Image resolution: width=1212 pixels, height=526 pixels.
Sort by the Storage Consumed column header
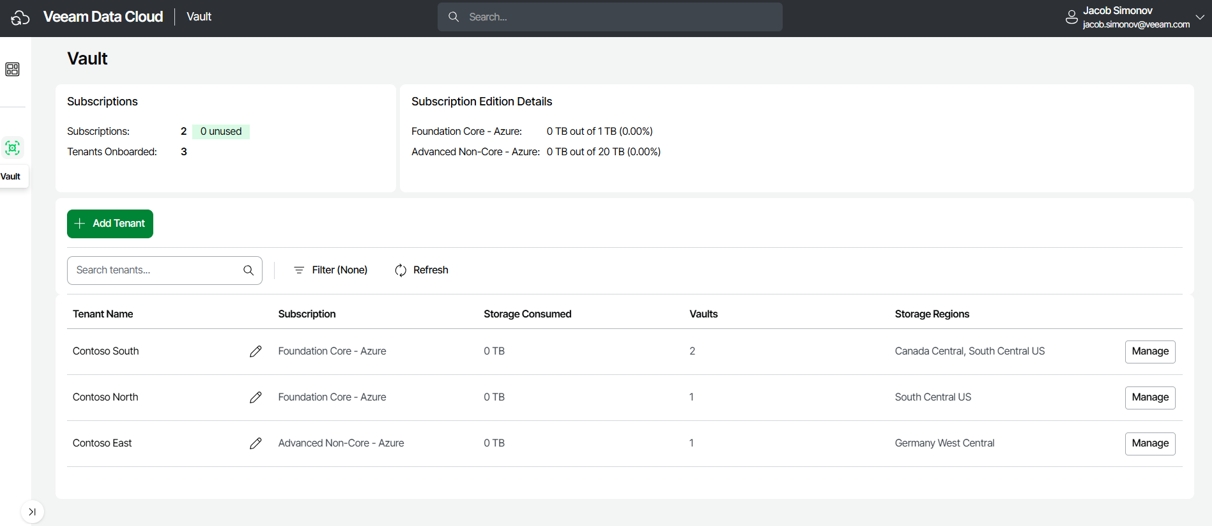528,314
